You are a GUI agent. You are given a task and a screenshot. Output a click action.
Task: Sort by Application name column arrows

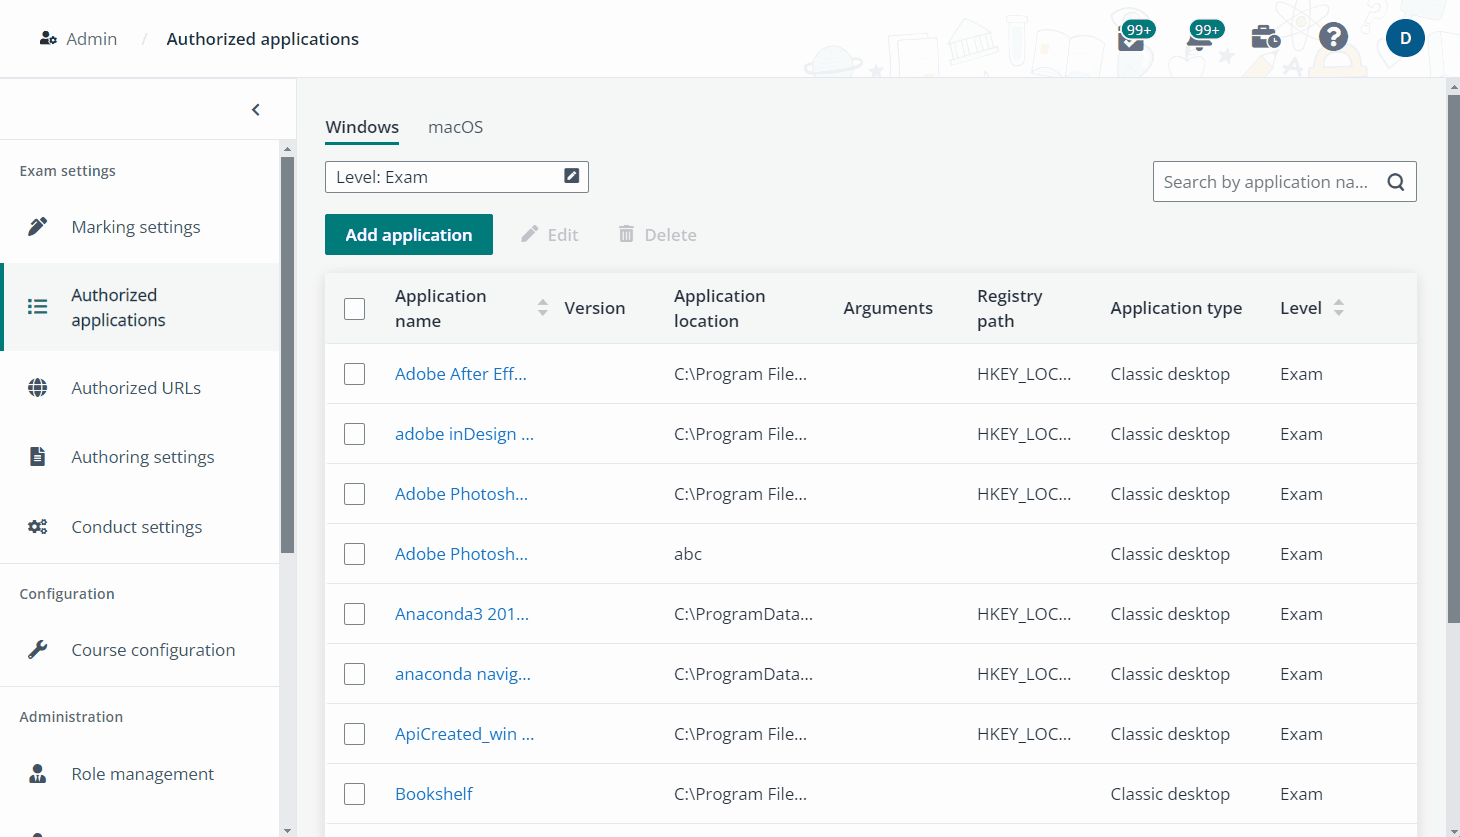pyautogui.click(x=543, y=308)
